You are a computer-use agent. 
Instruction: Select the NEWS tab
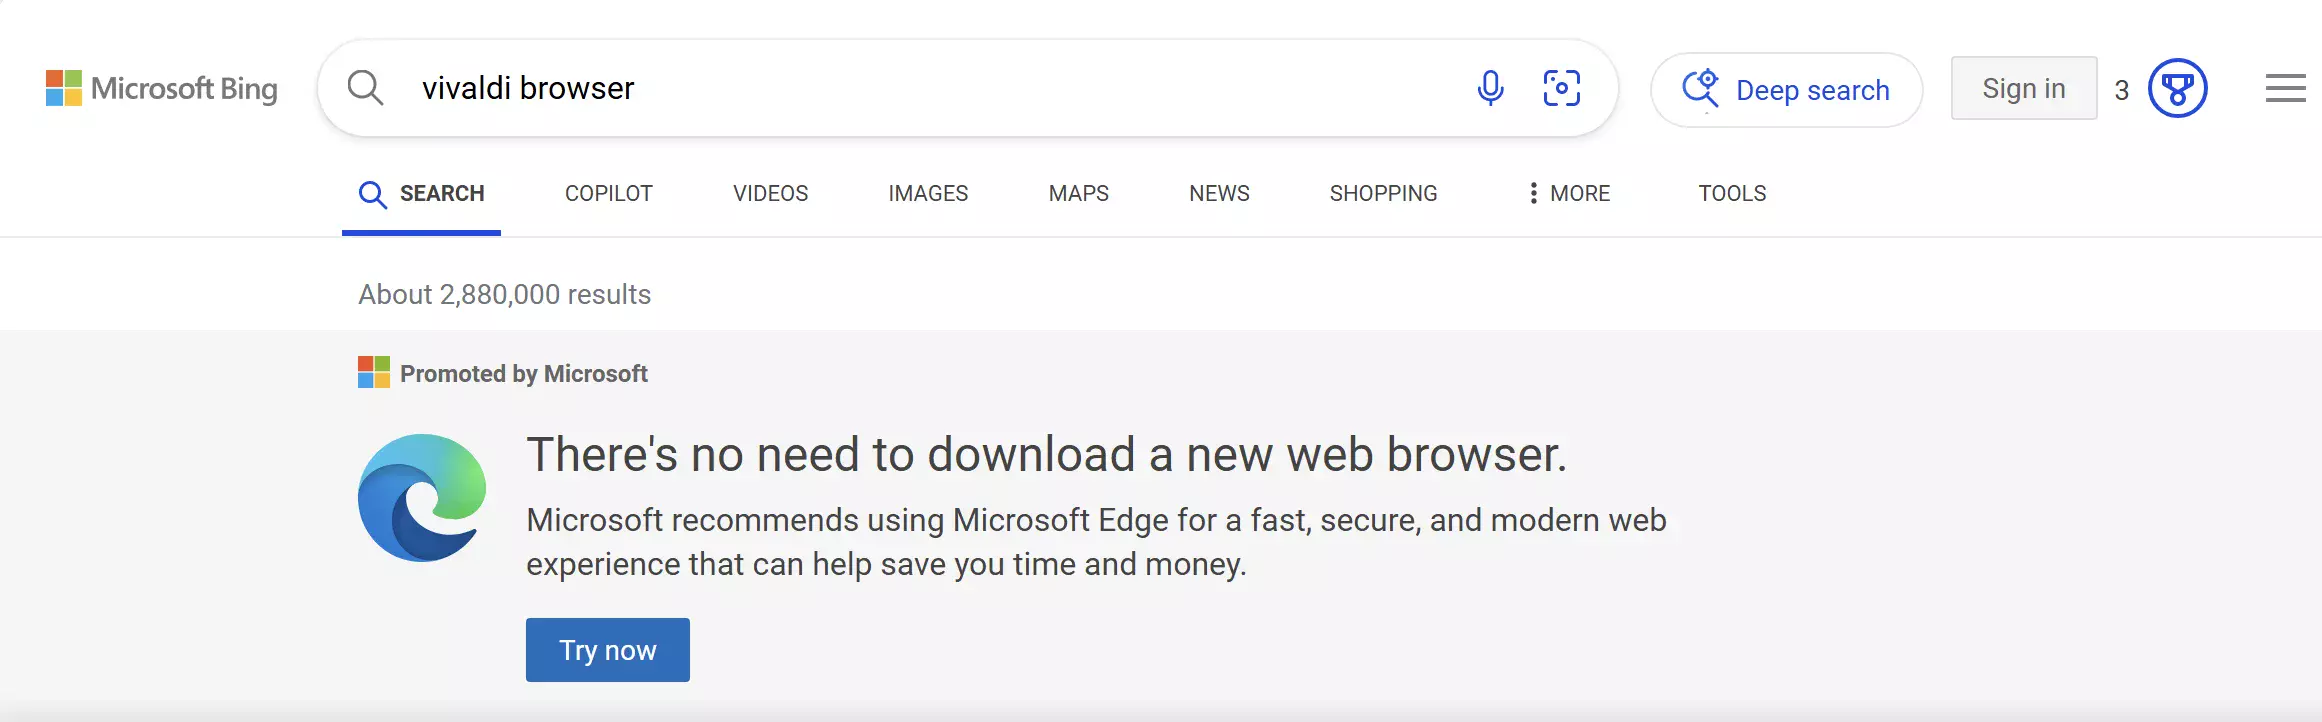pos(1219,193)
